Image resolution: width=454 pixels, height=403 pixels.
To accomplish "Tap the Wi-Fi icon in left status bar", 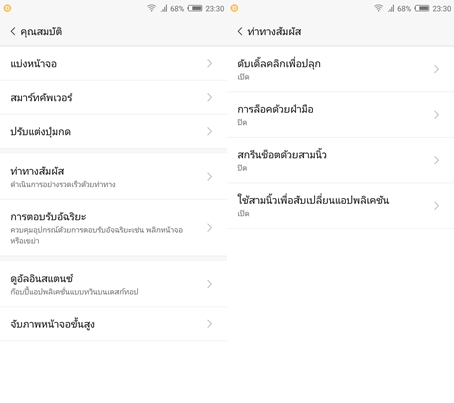I will 151,8.
